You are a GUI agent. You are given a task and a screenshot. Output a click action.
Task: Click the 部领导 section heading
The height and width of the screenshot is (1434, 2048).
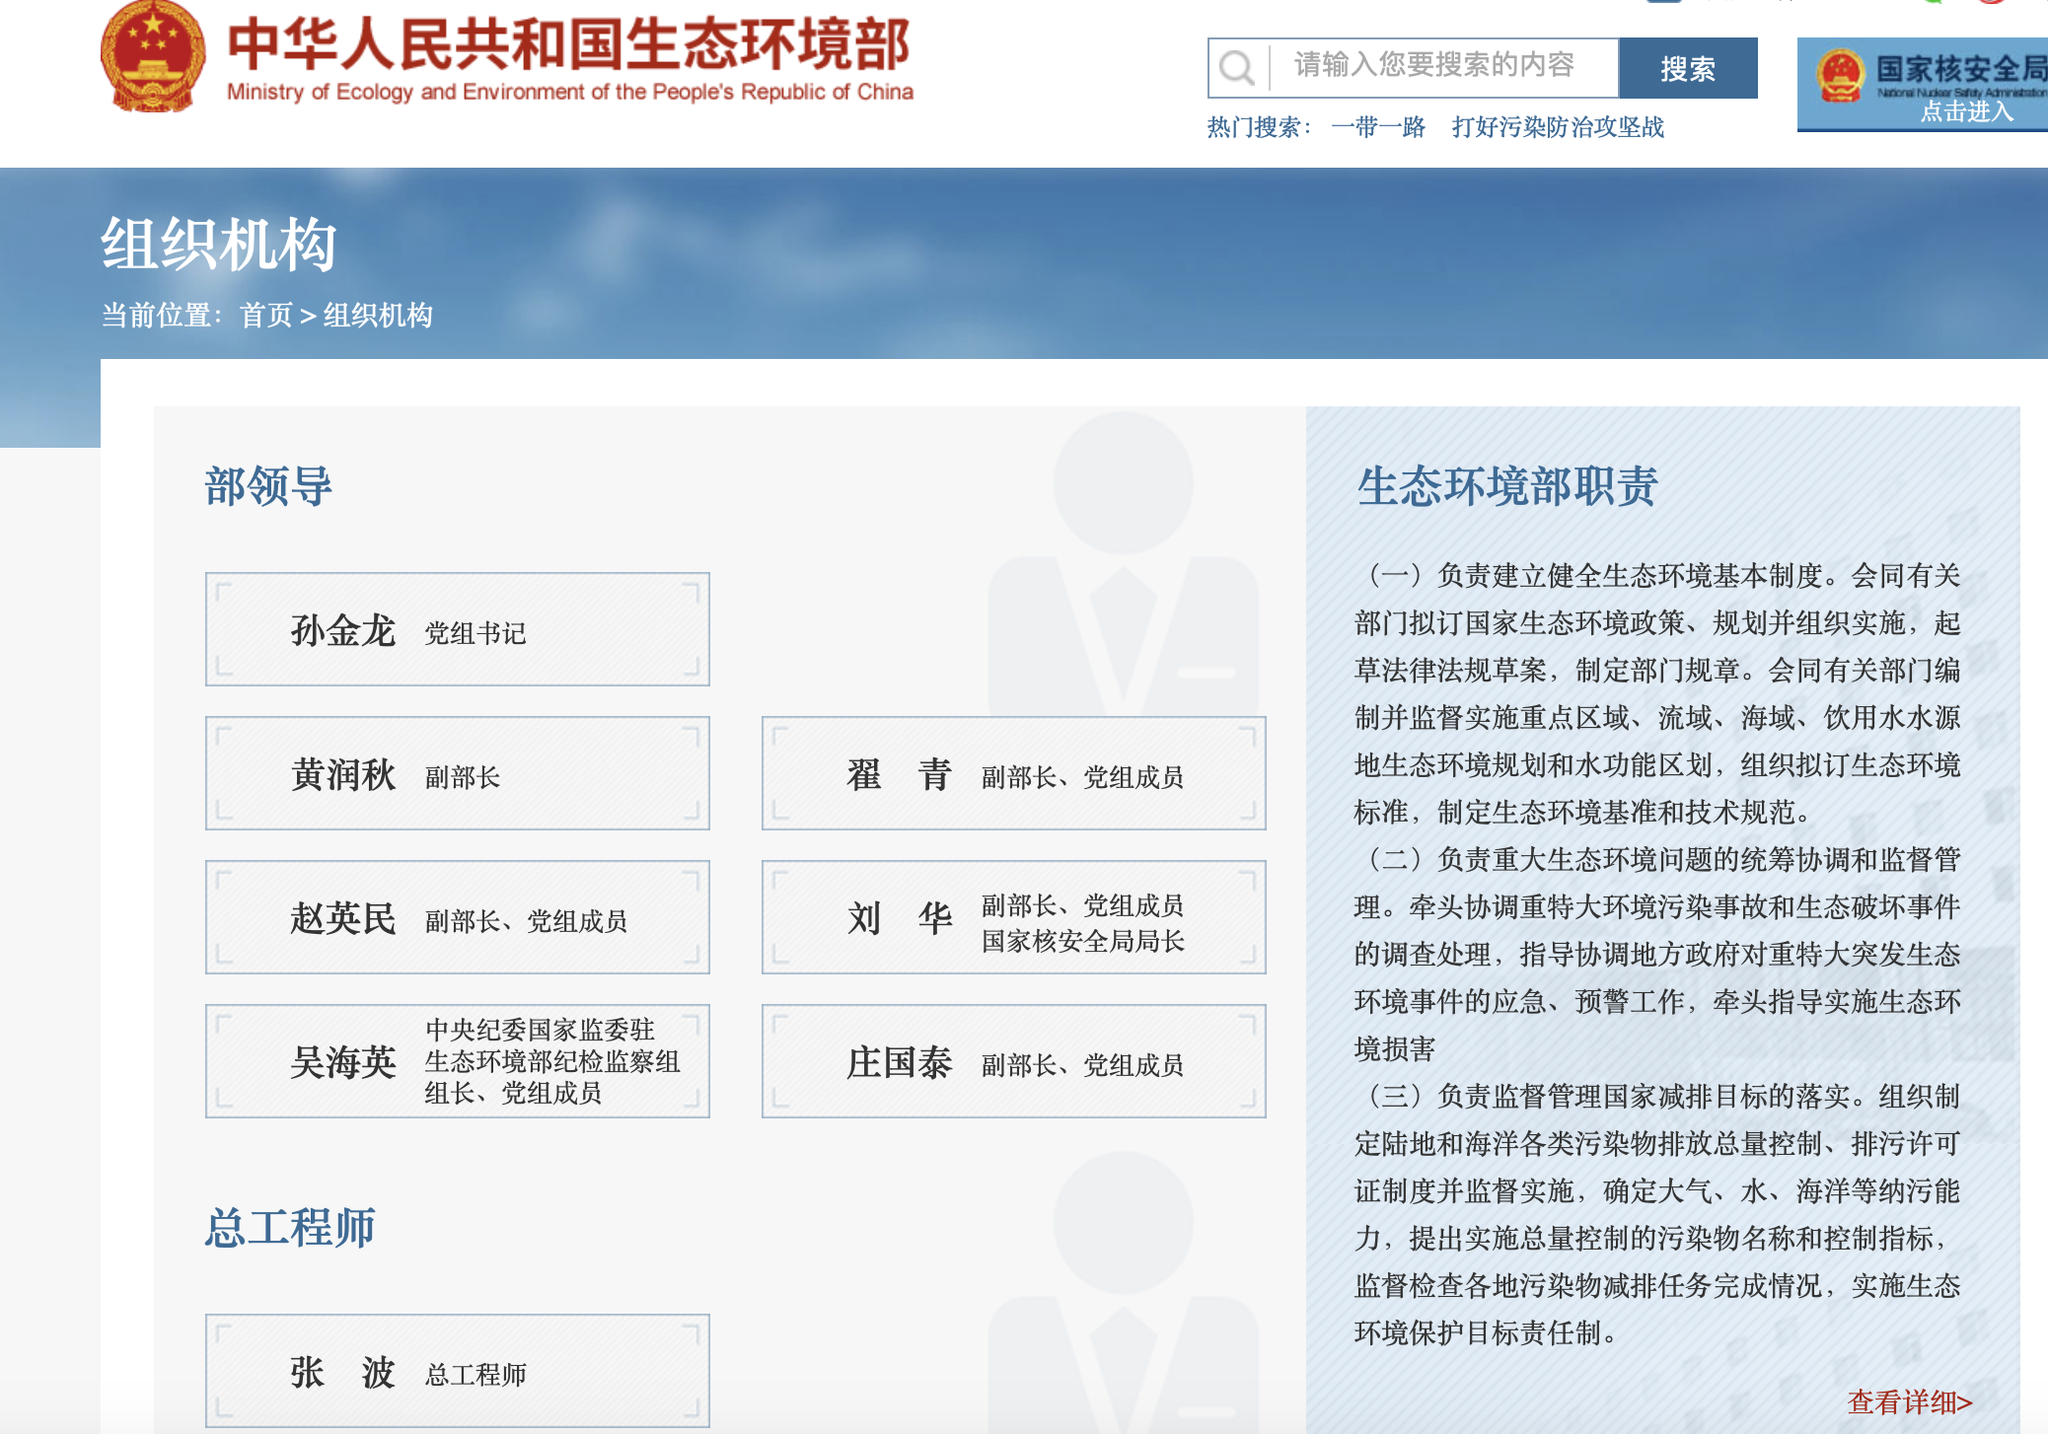[268, 487]
